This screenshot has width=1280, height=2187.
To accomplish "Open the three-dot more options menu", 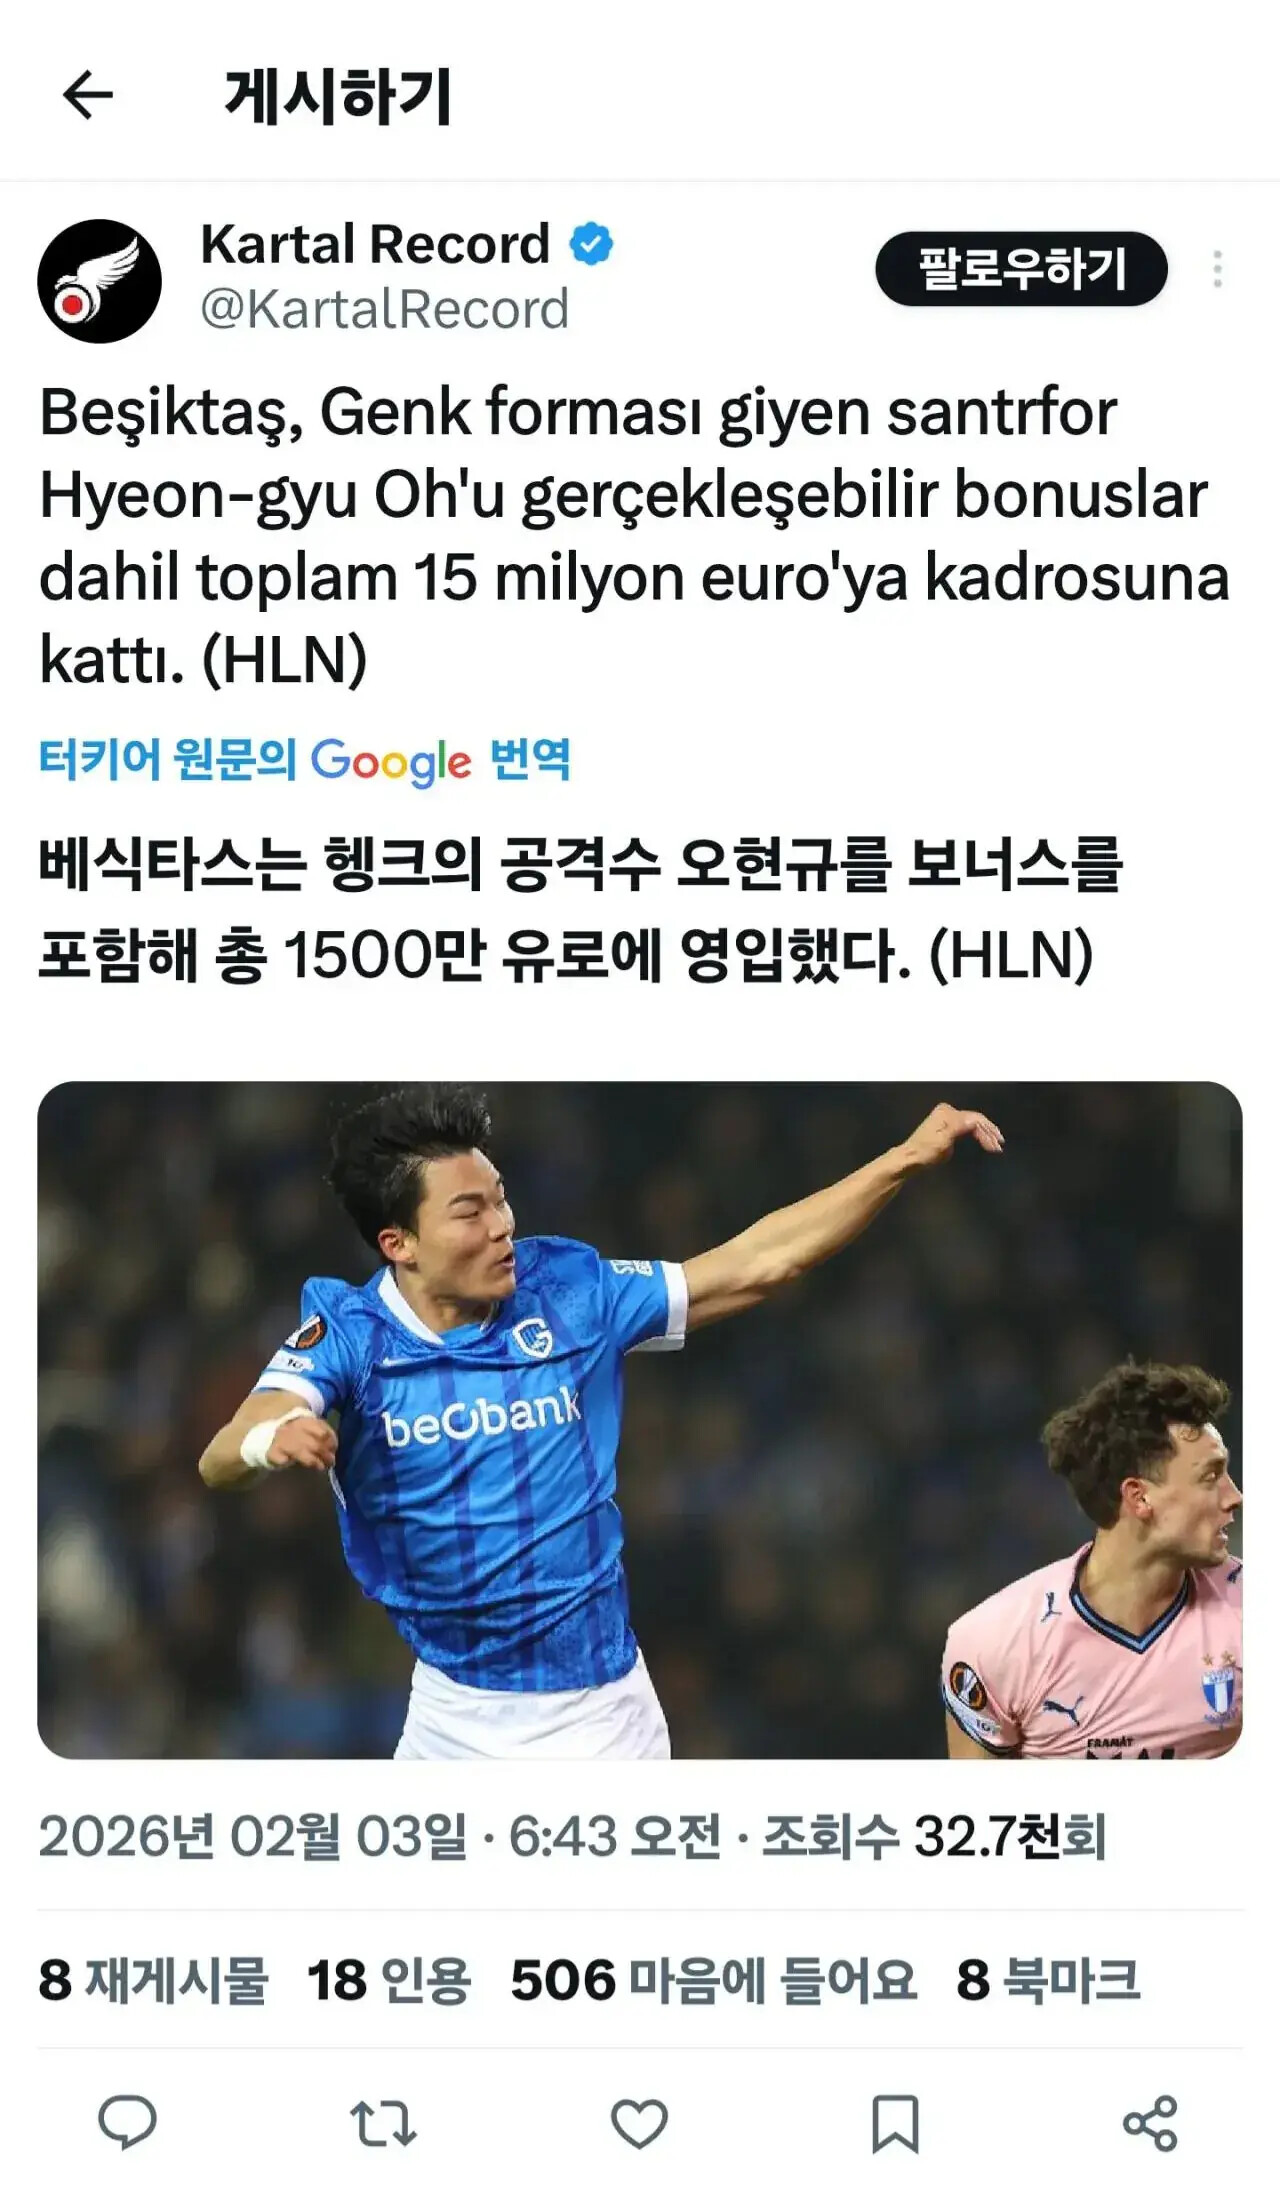I will tap(1217, 269).
